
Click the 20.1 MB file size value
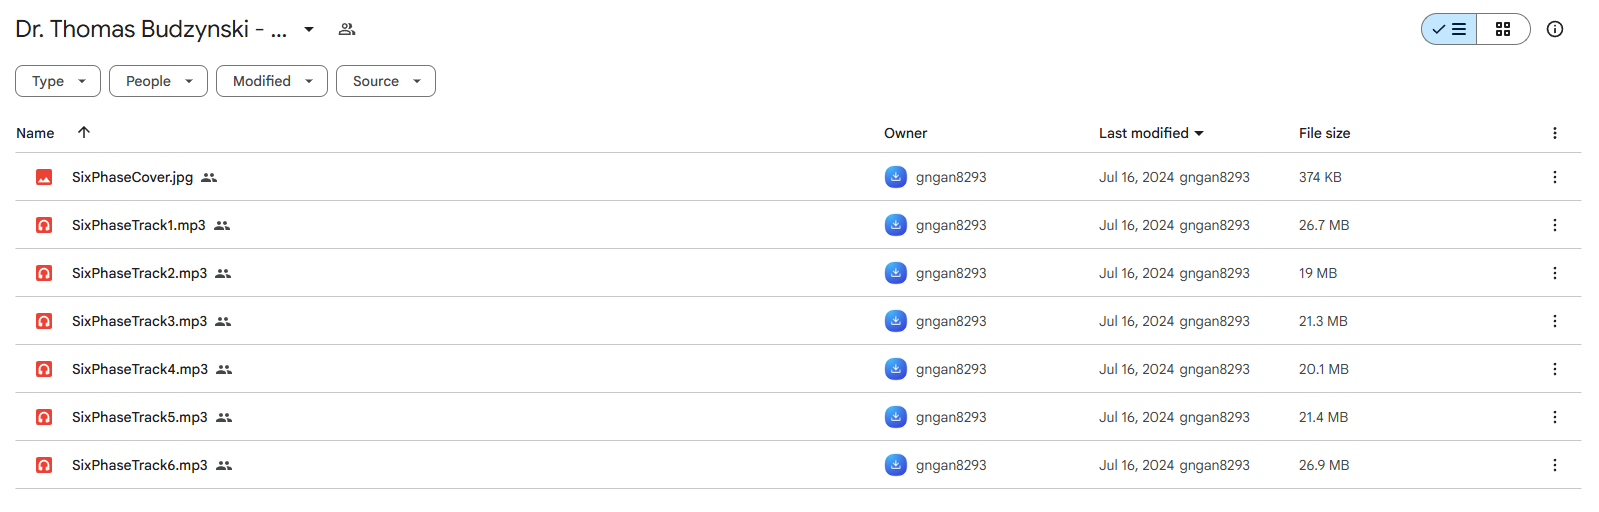[x=1324, y=369]
